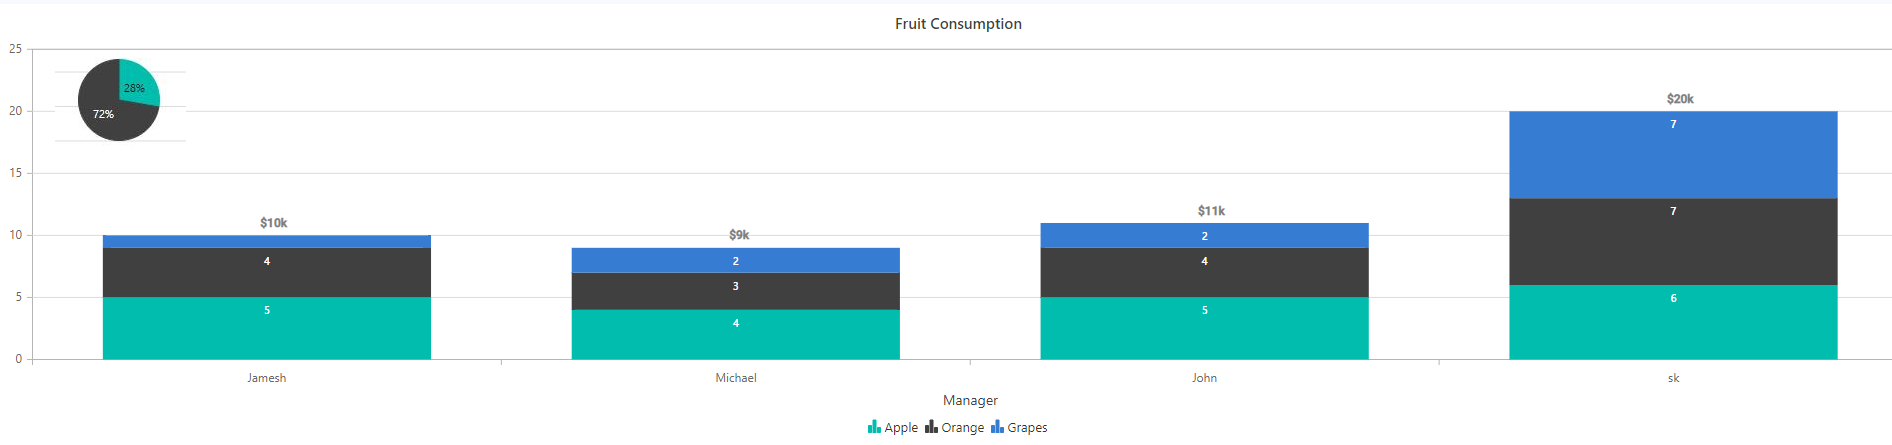1892x445 pixels.
Task: Click the Fruit Consumption chart title
Action: (x=958, y=24)
